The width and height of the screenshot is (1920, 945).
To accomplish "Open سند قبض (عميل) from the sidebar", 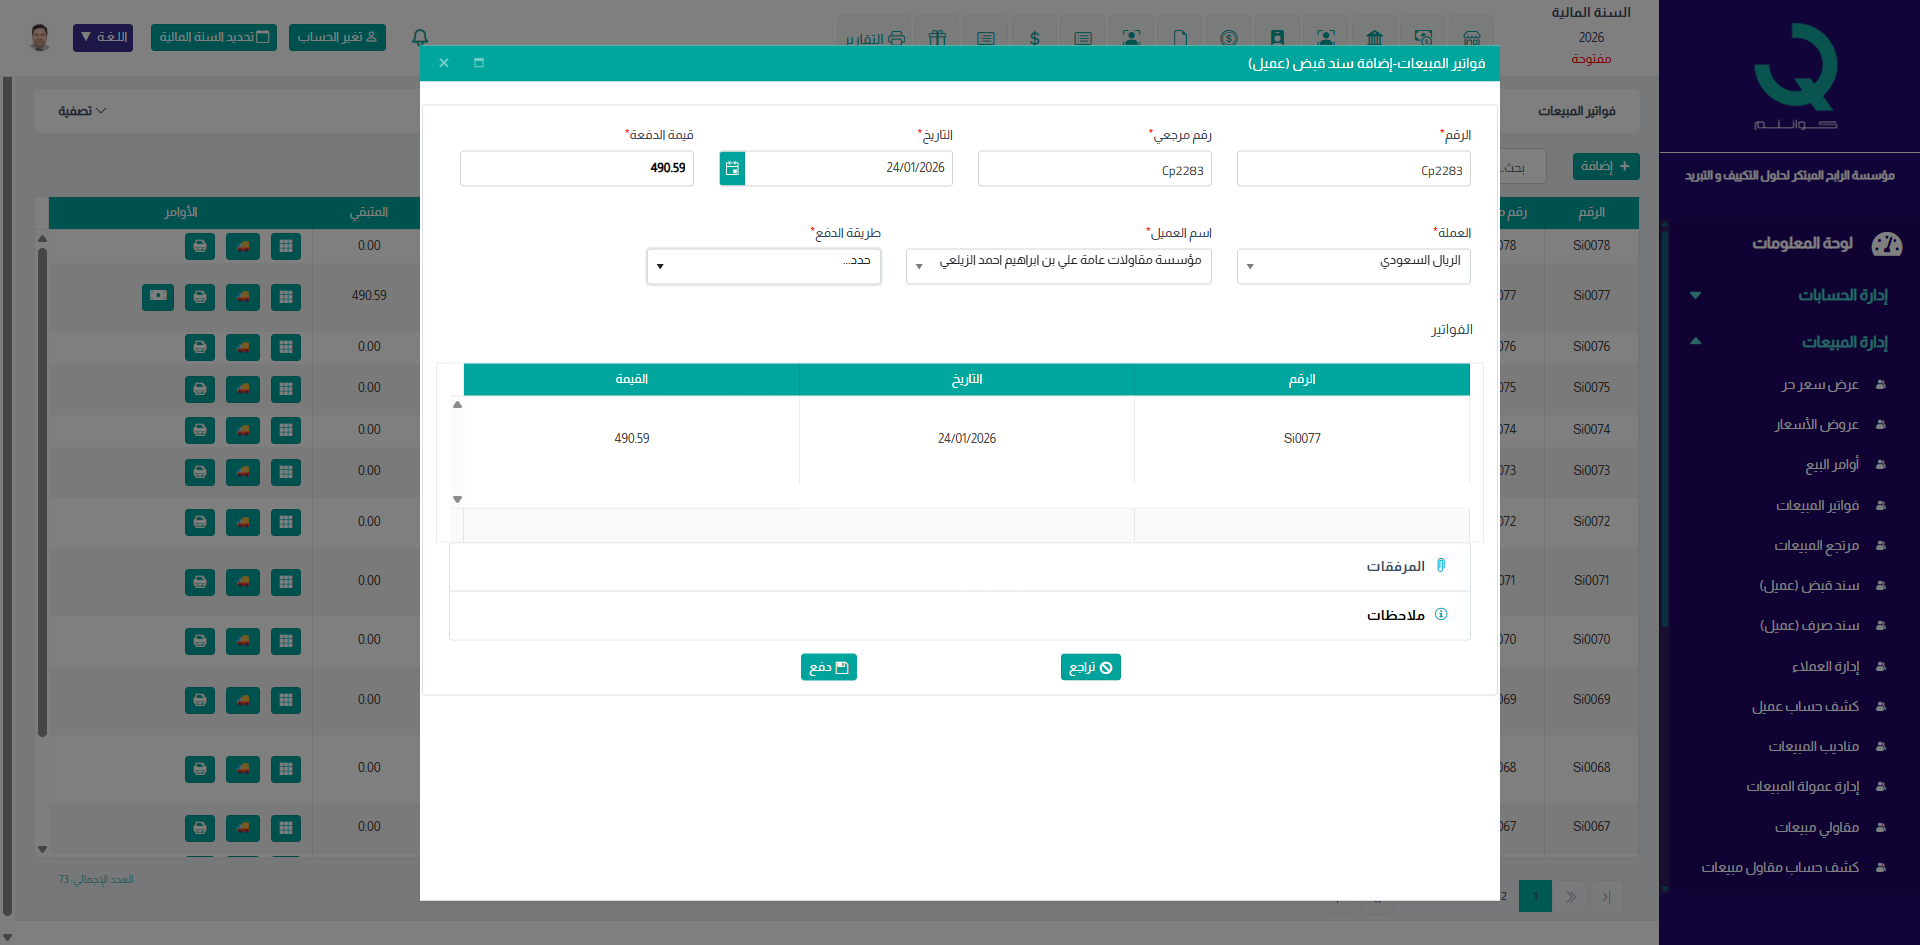I will point(1809,586).
